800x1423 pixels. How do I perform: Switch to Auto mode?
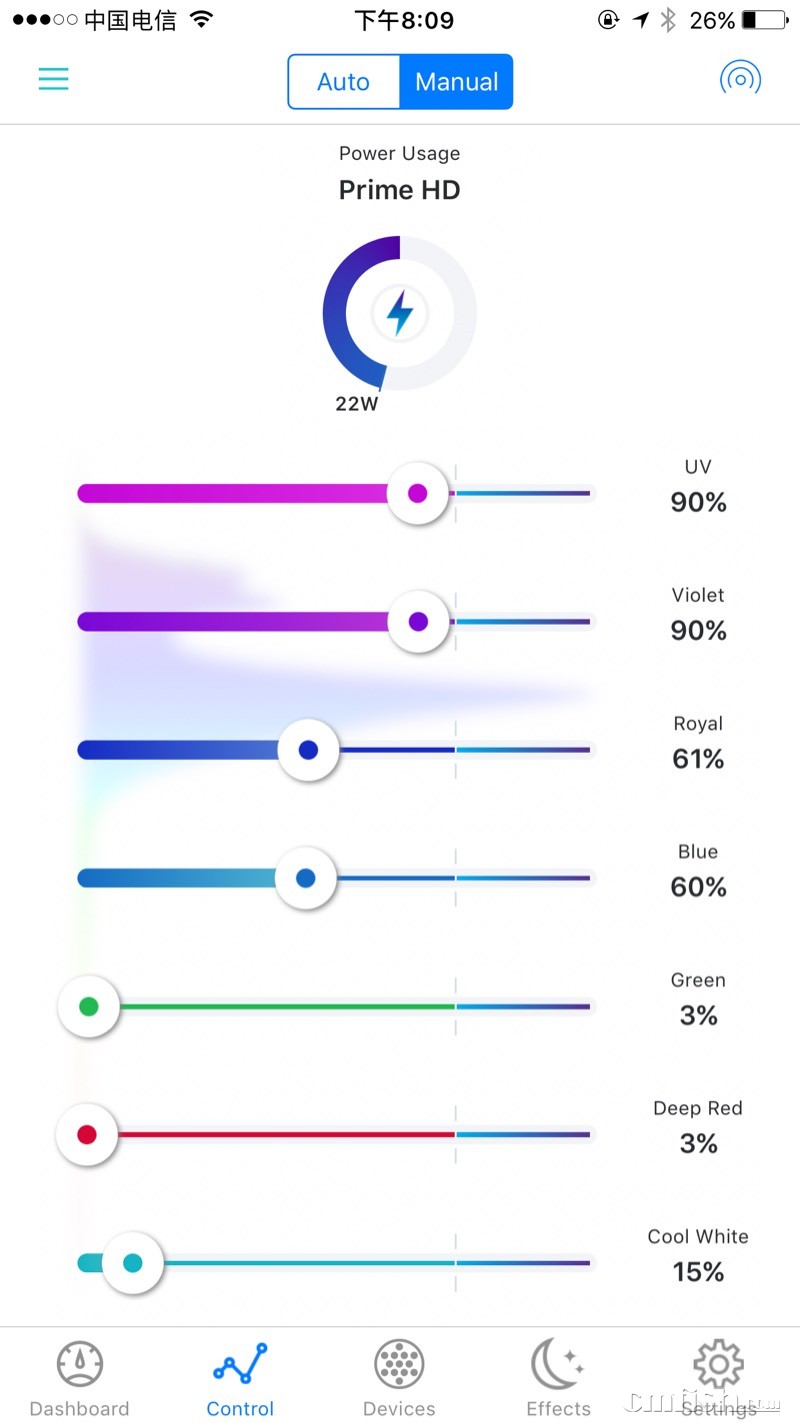coord(343,82)
